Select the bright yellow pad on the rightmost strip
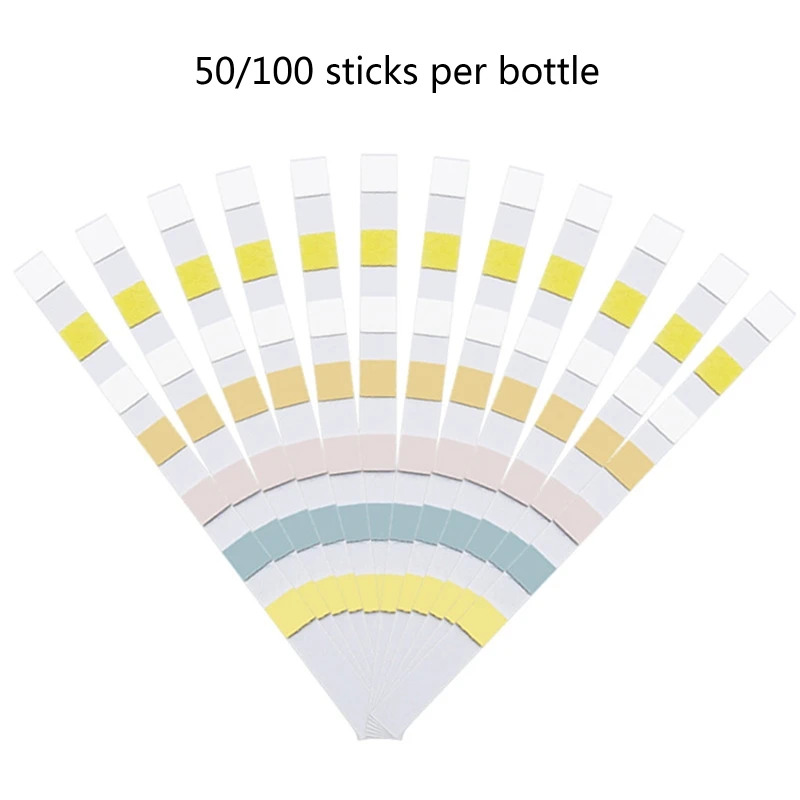 (719, 370)
